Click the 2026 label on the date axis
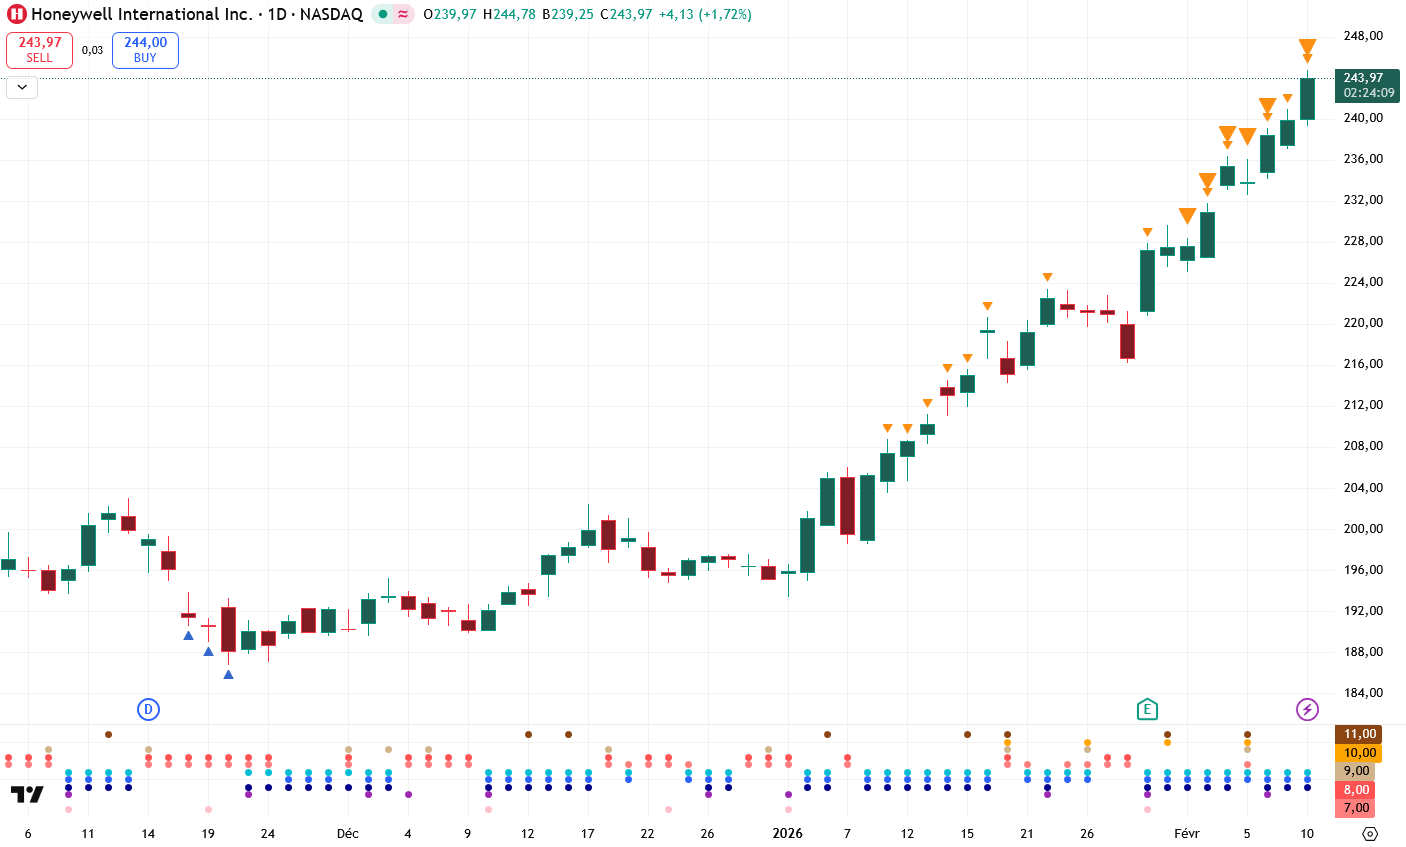Screen dimensions: 1406x847 point(787,834)
